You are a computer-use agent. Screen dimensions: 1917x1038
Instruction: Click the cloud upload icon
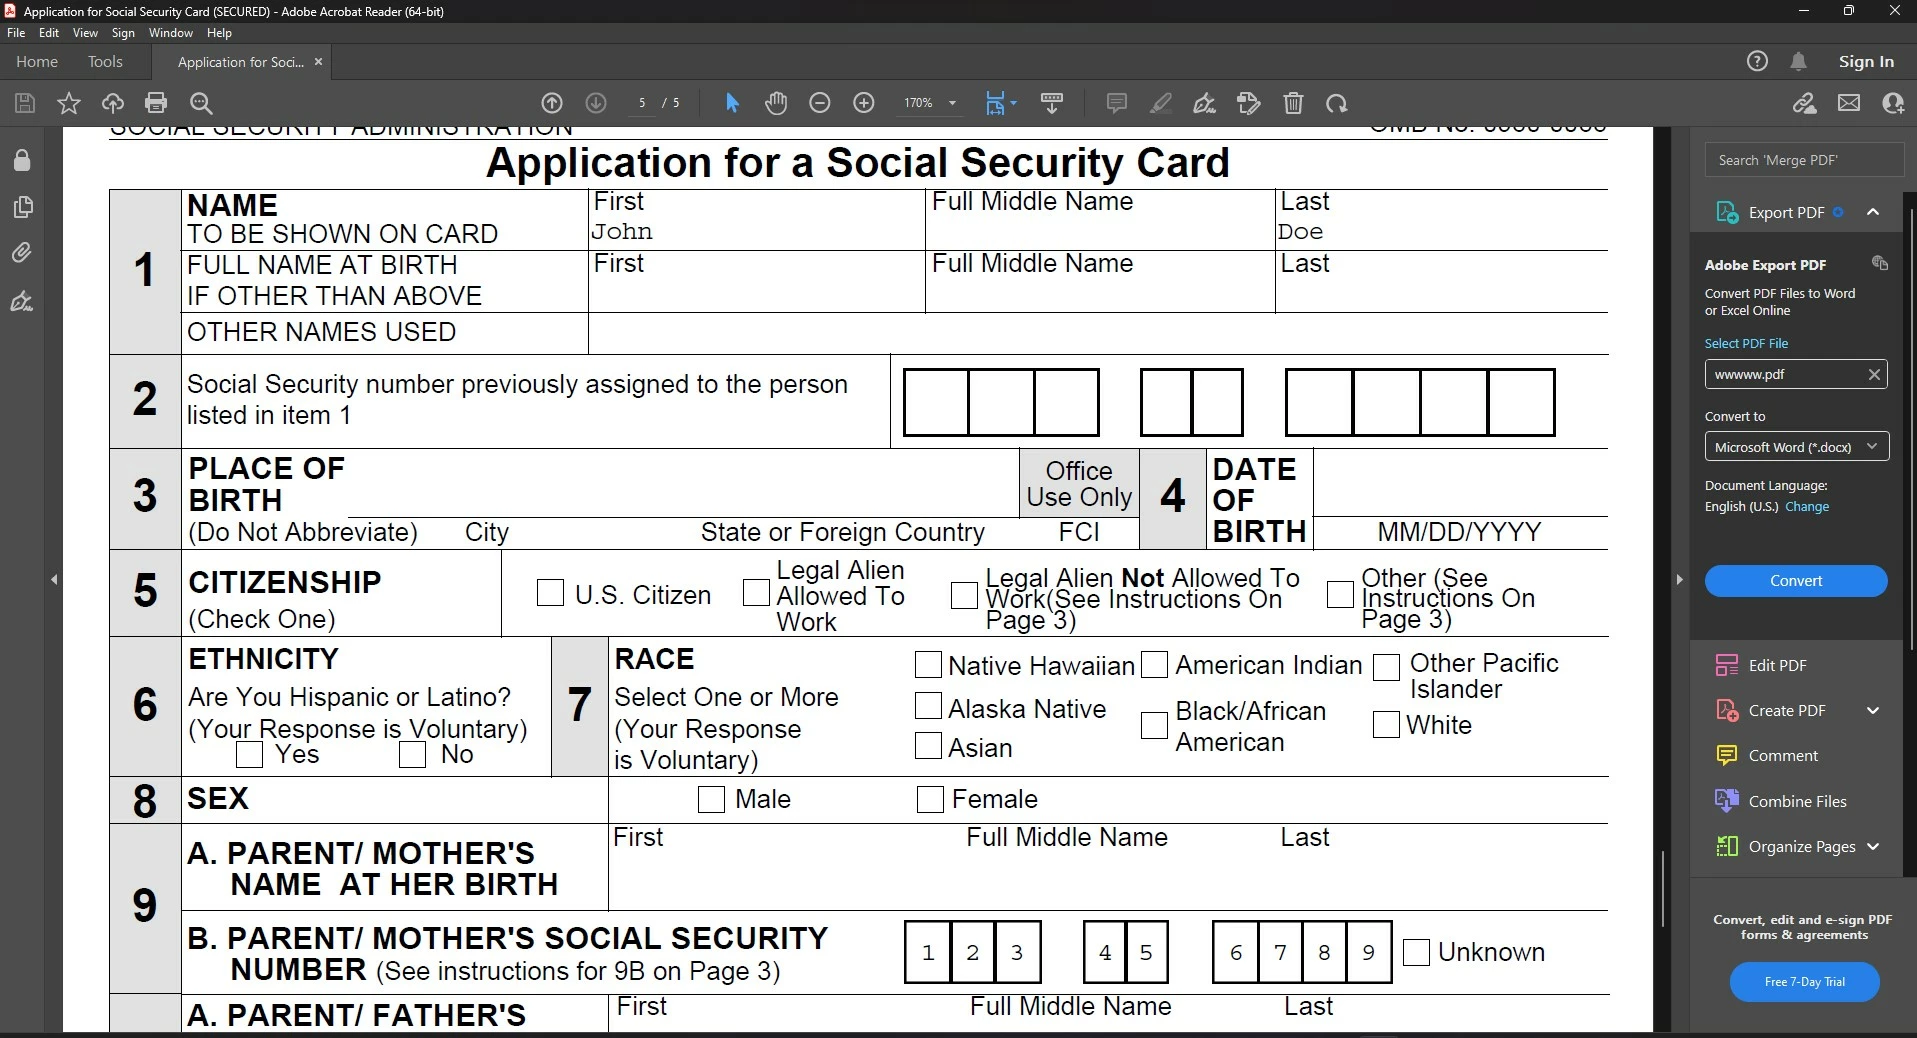tap(113, 103)
